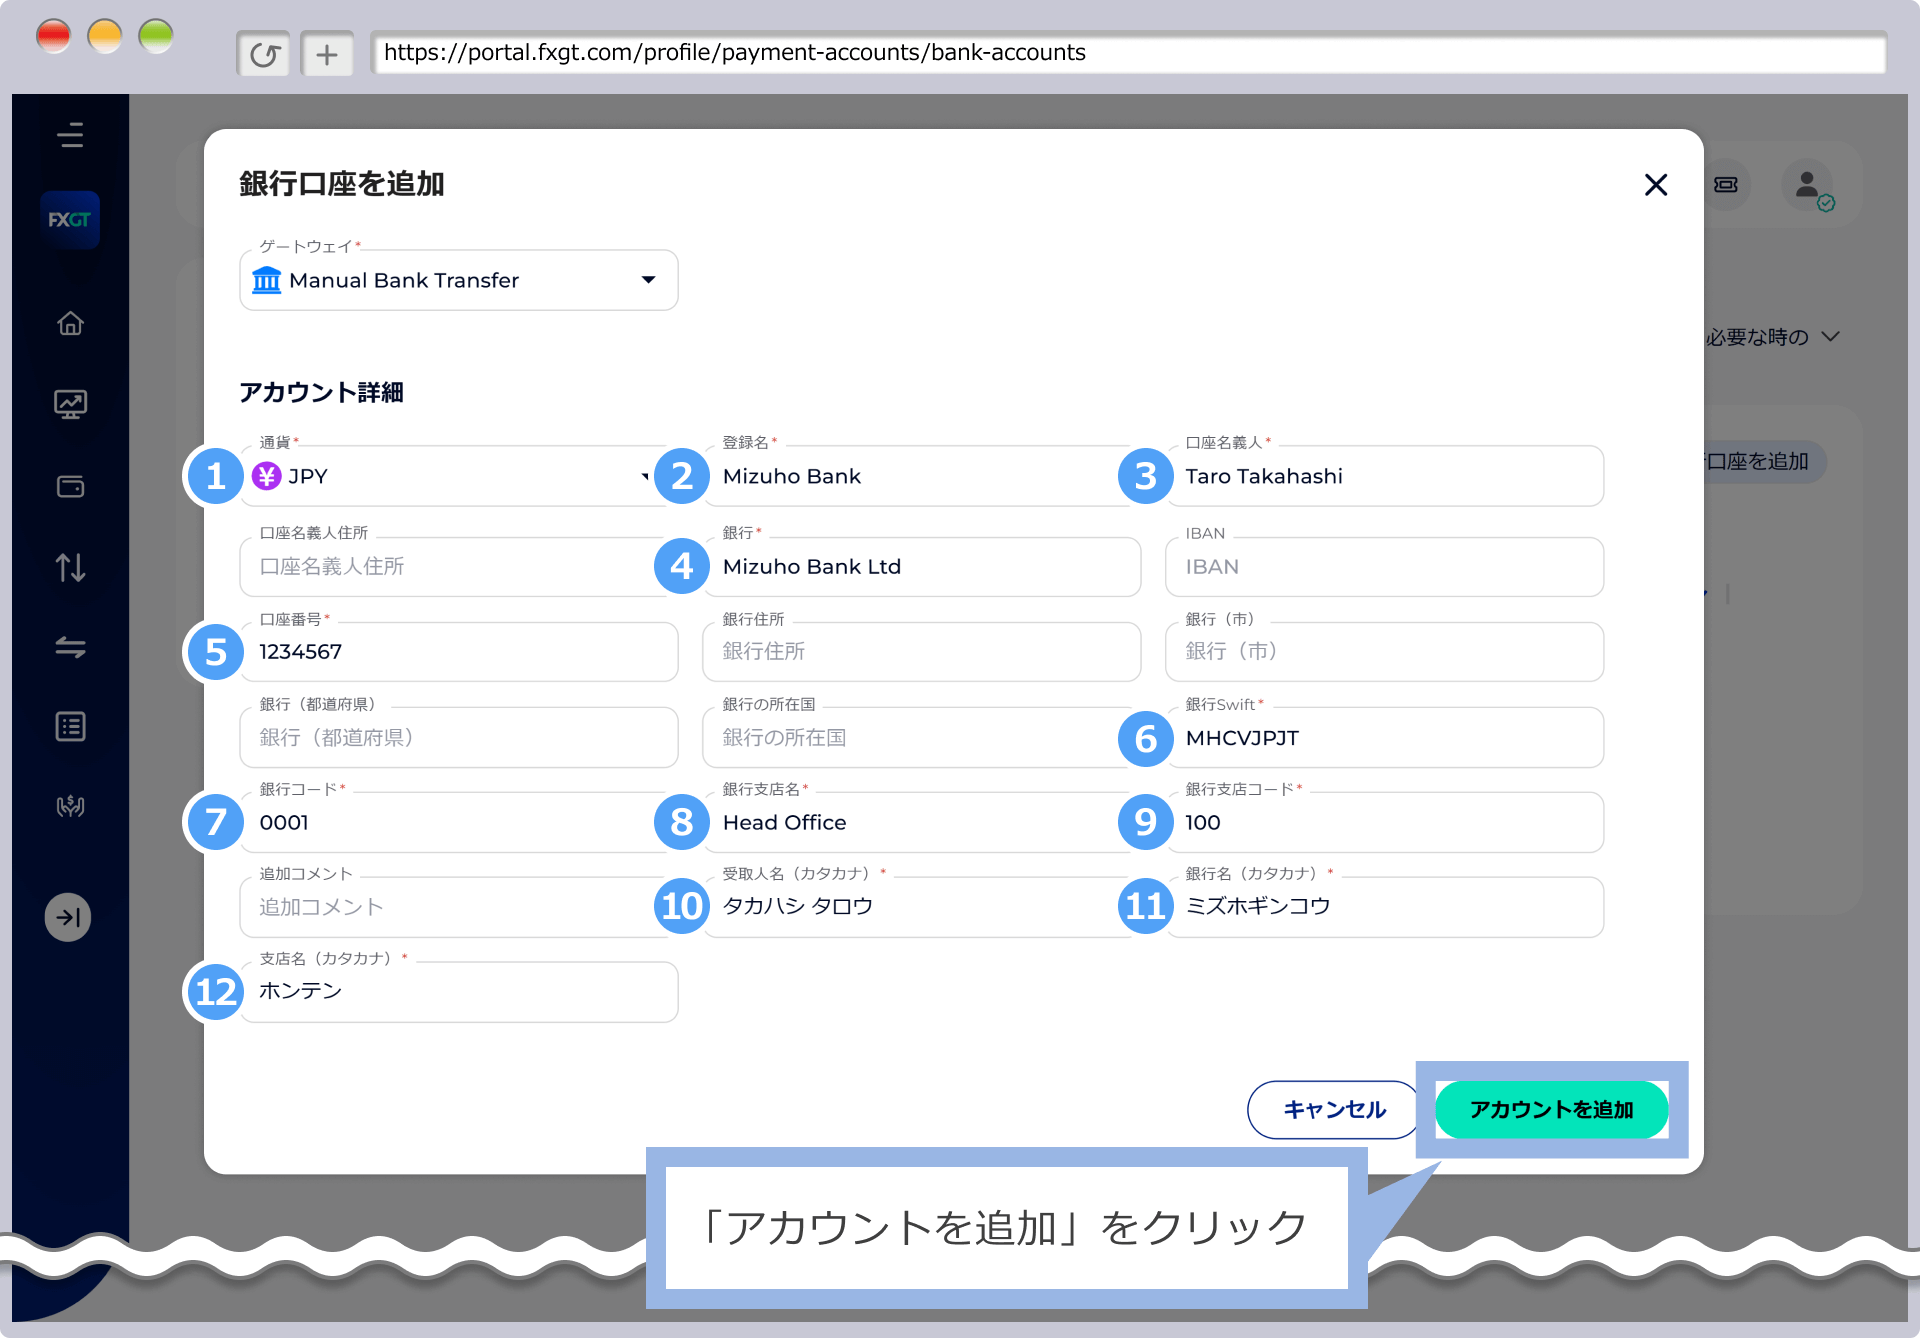This screenshot has width=1920, height=1338.
Task: Click the 口座を追加 button behind the dialog
Action: 1765,462
